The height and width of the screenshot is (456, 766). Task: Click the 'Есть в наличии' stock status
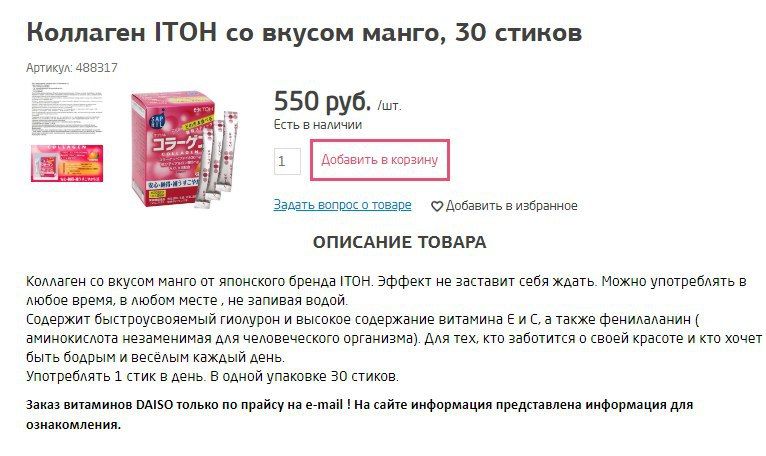pyautogui.click(x=318, y=125)
